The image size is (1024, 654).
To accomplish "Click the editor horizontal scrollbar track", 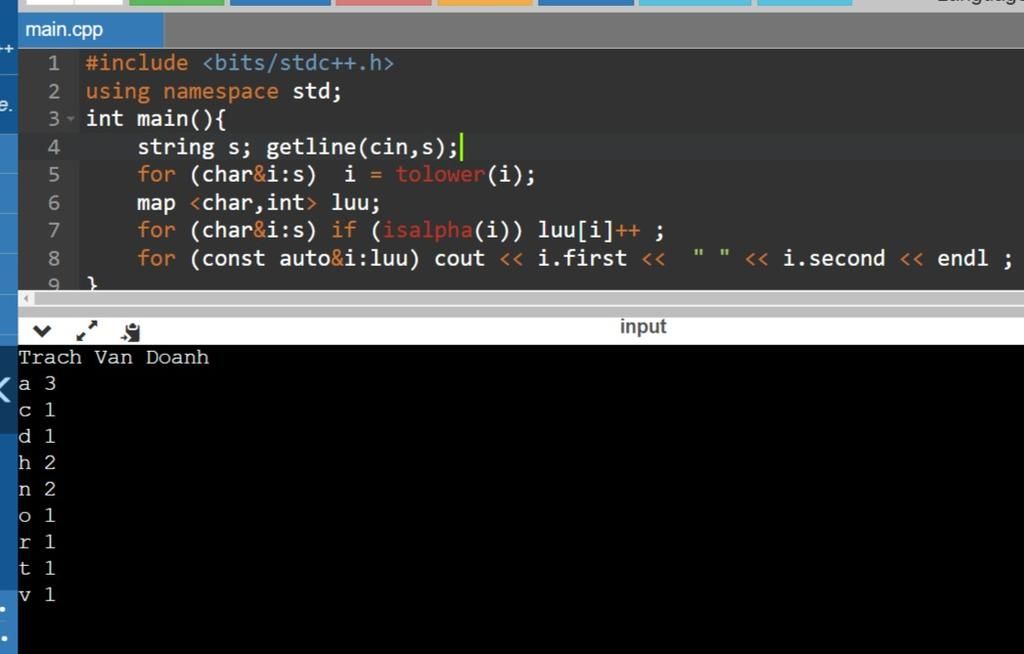I will click(529, 299).
